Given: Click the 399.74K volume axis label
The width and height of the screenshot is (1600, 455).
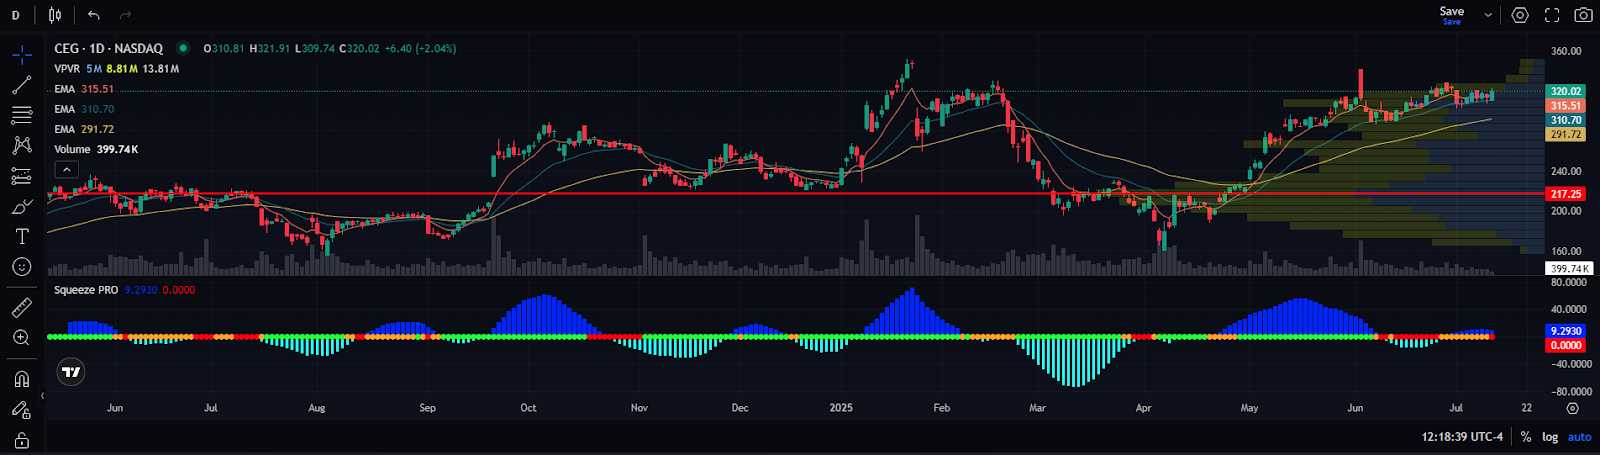Looking at the screenshot, I should click(x=1568, y=269).
